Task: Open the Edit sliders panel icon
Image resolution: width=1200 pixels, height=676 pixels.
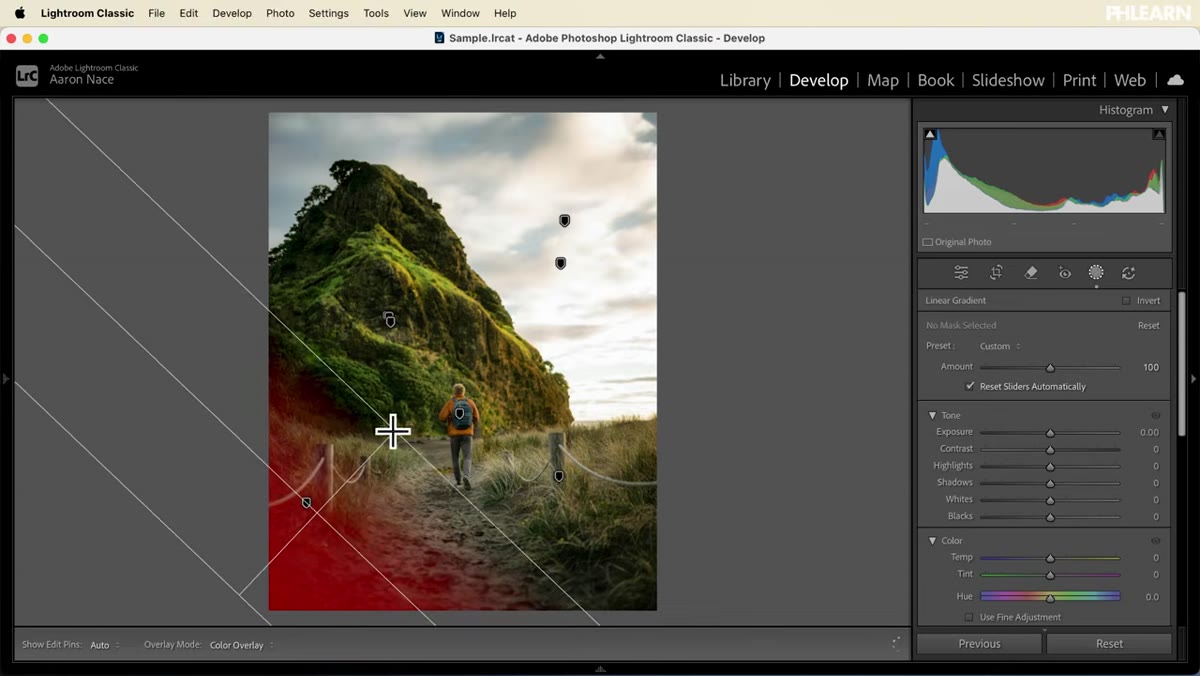Action: (961, 273)
